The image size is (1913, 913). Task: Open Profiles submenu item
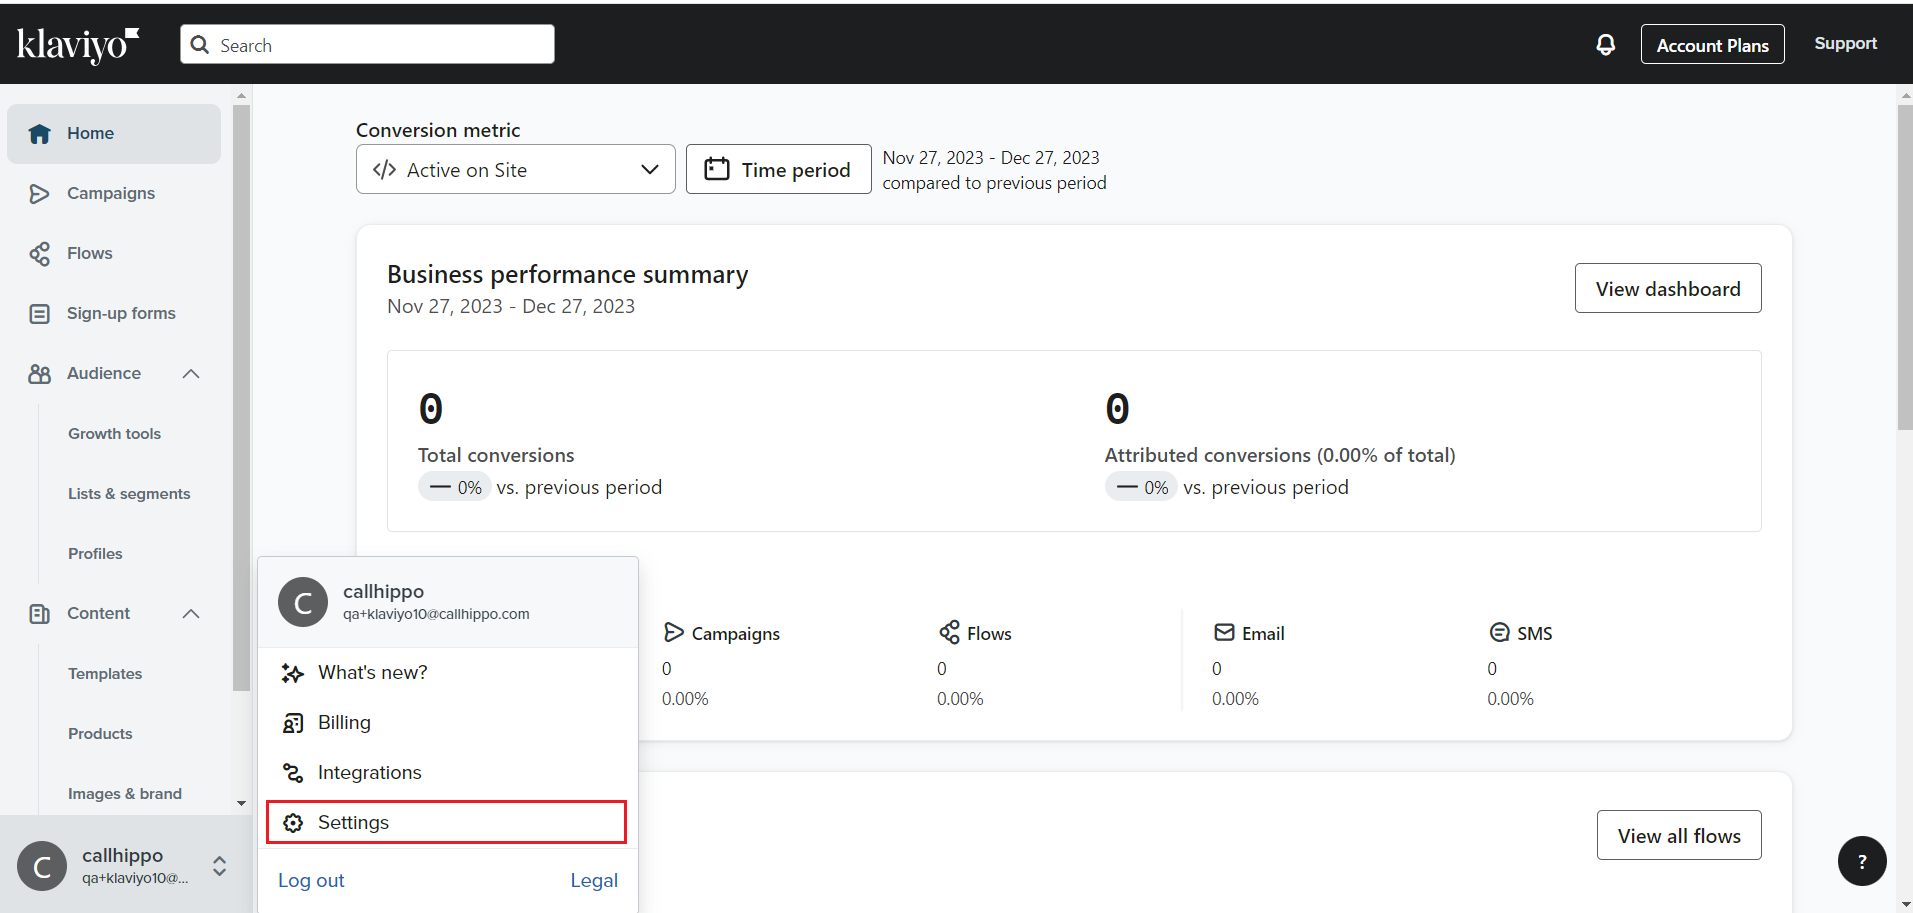[95, 554]
